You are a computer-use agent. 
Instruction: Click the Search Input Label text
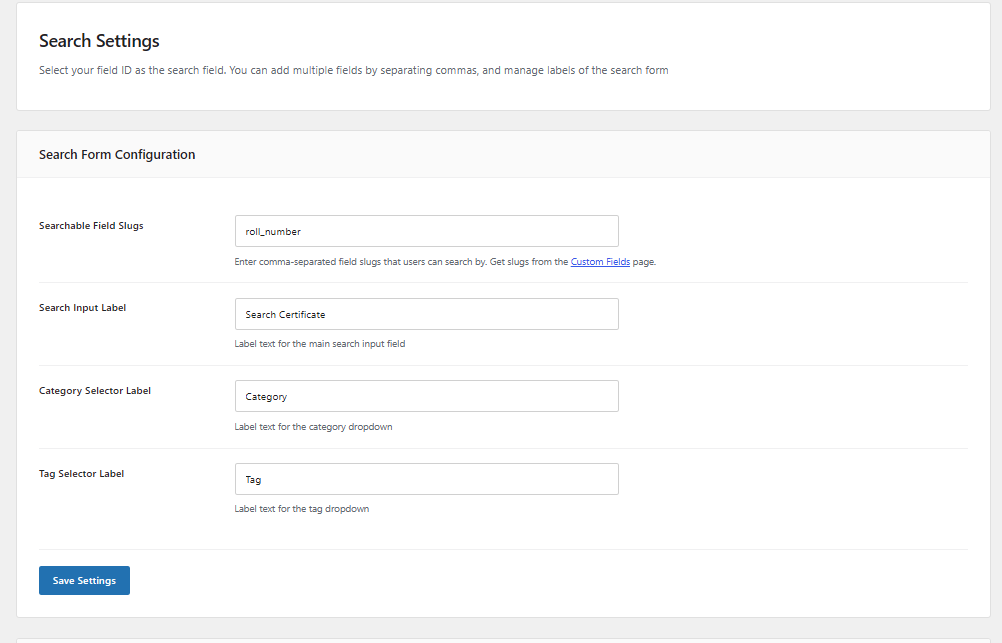82,307
